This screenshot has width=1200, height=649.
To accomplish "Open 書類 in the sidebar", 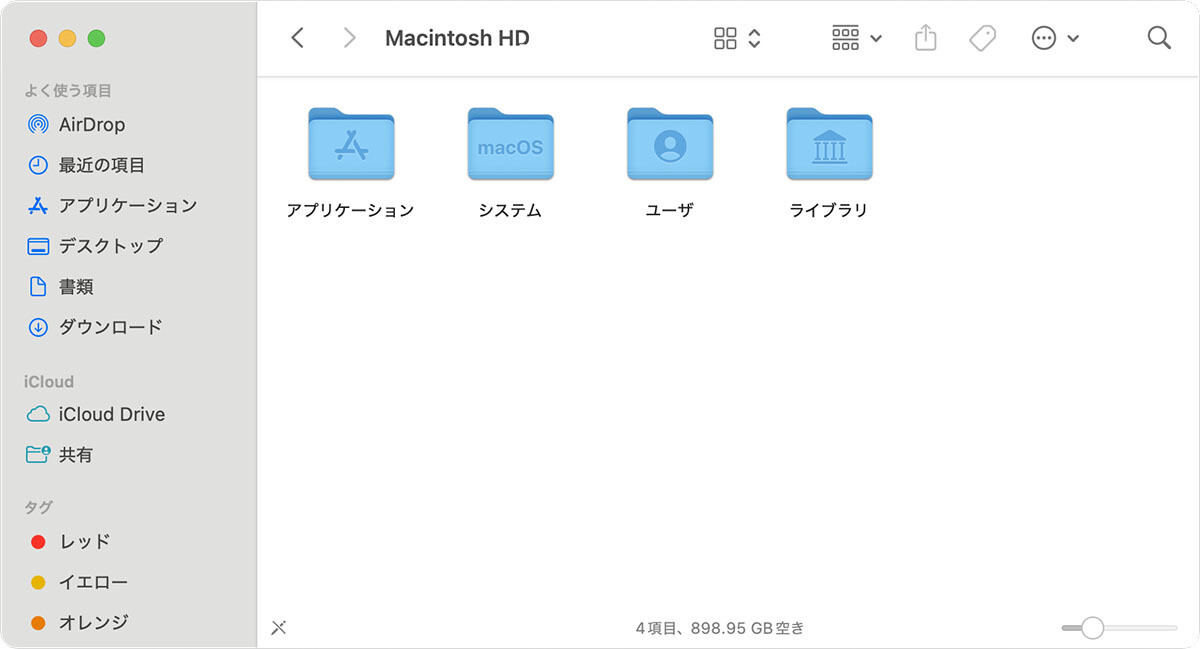I will (62, 286).
